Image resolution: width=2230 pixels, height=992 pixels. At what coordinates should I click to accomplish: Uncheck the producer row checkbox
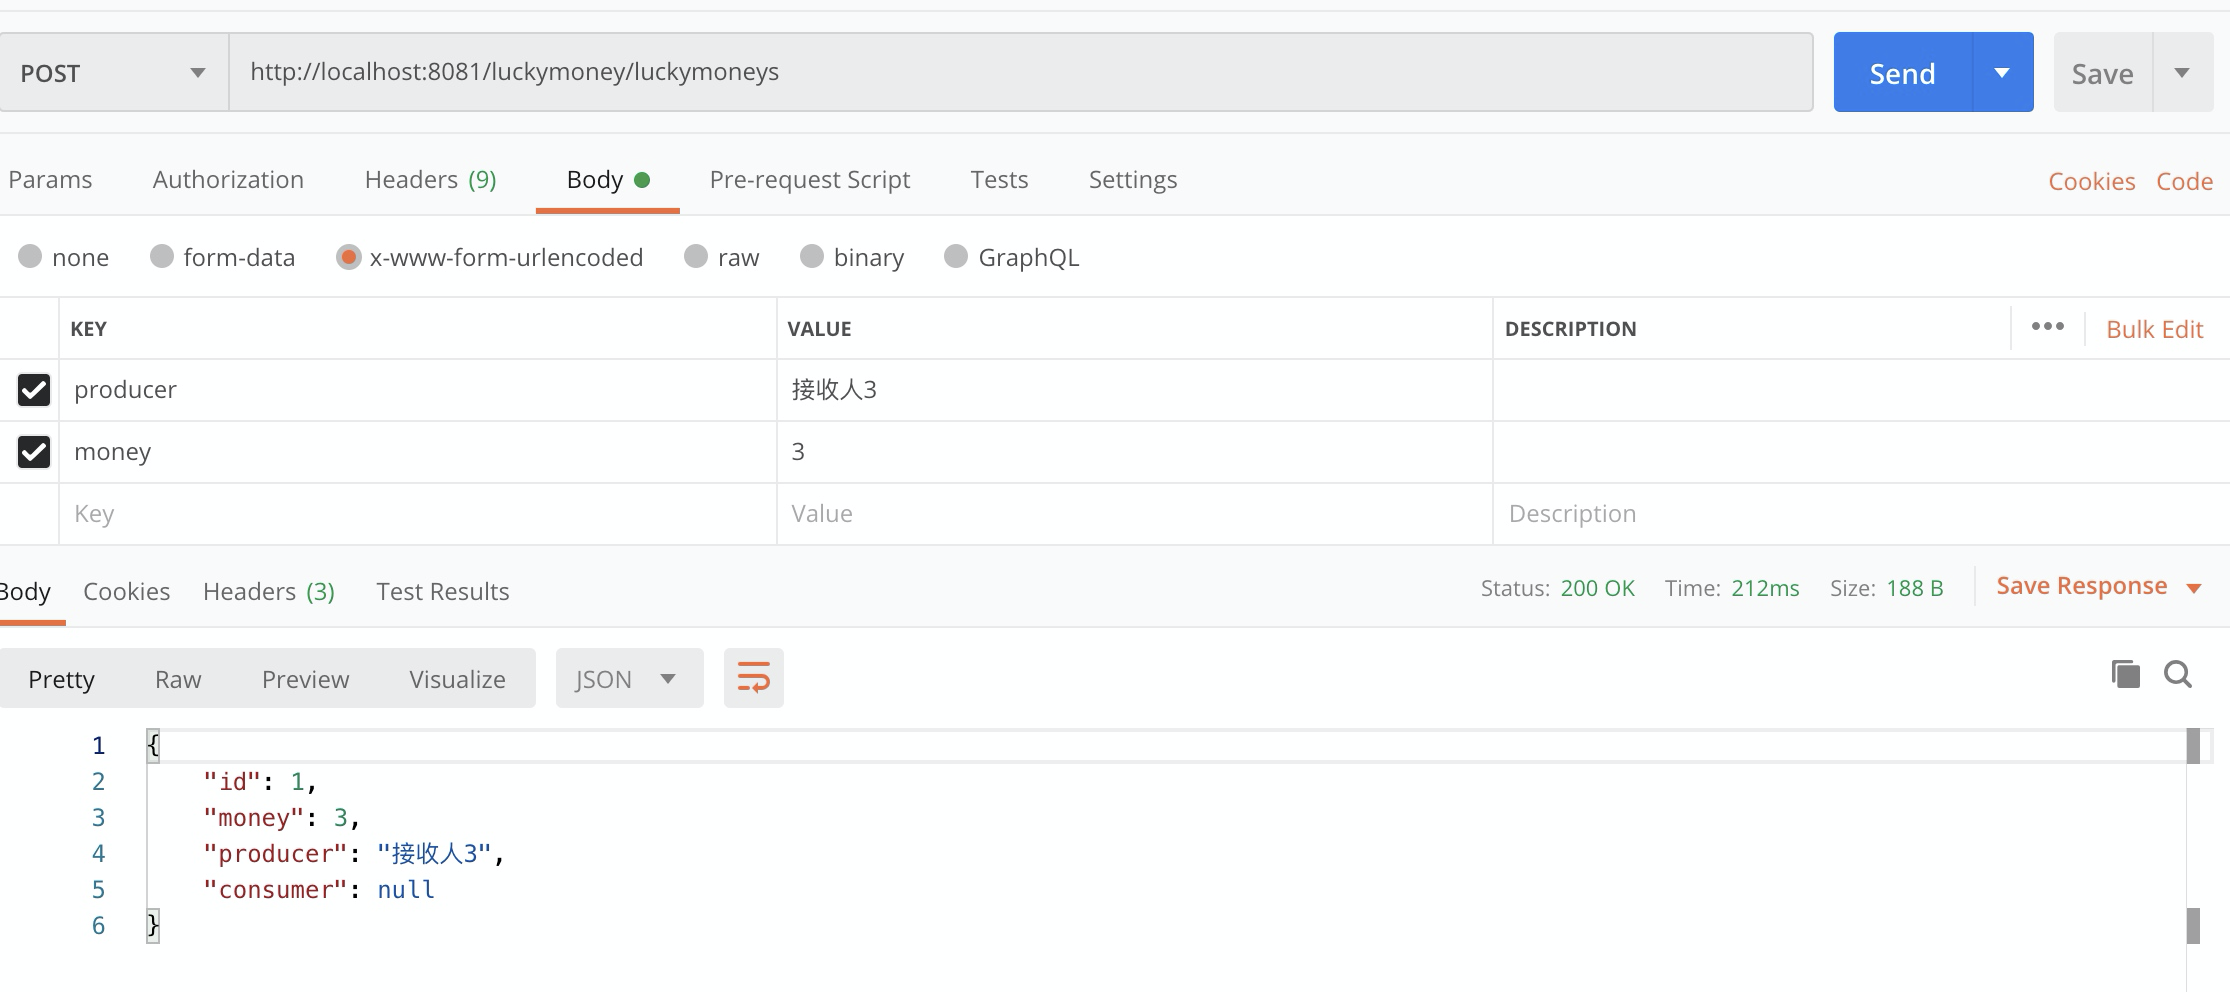(34, 389)
